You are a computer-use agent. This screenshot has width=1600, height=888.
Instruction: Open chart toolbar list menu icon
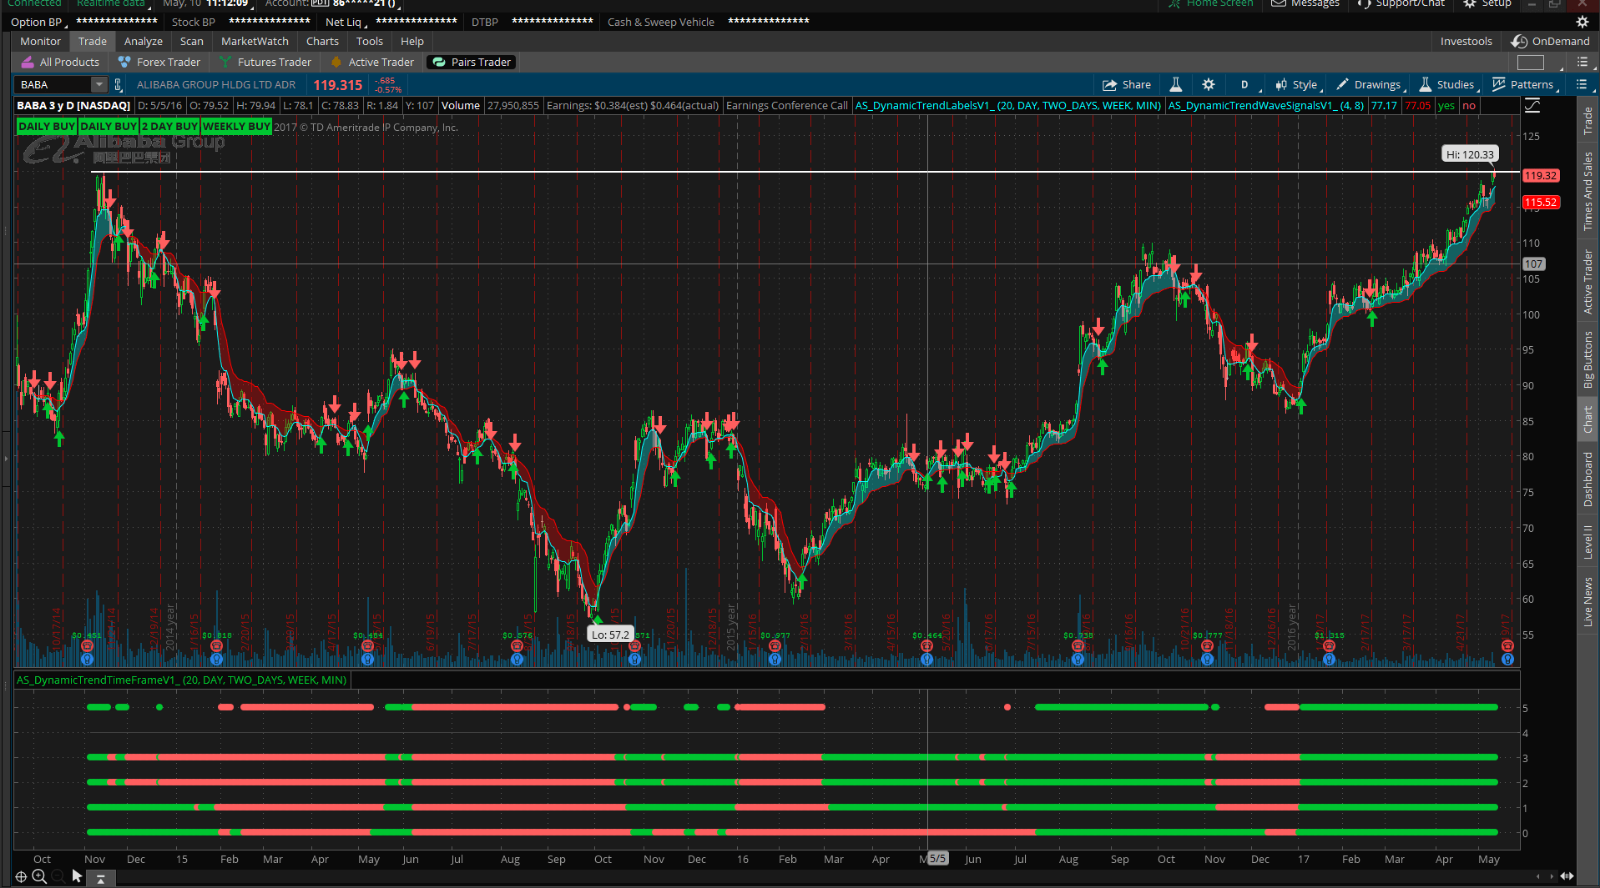click(x=1581, y=85)
